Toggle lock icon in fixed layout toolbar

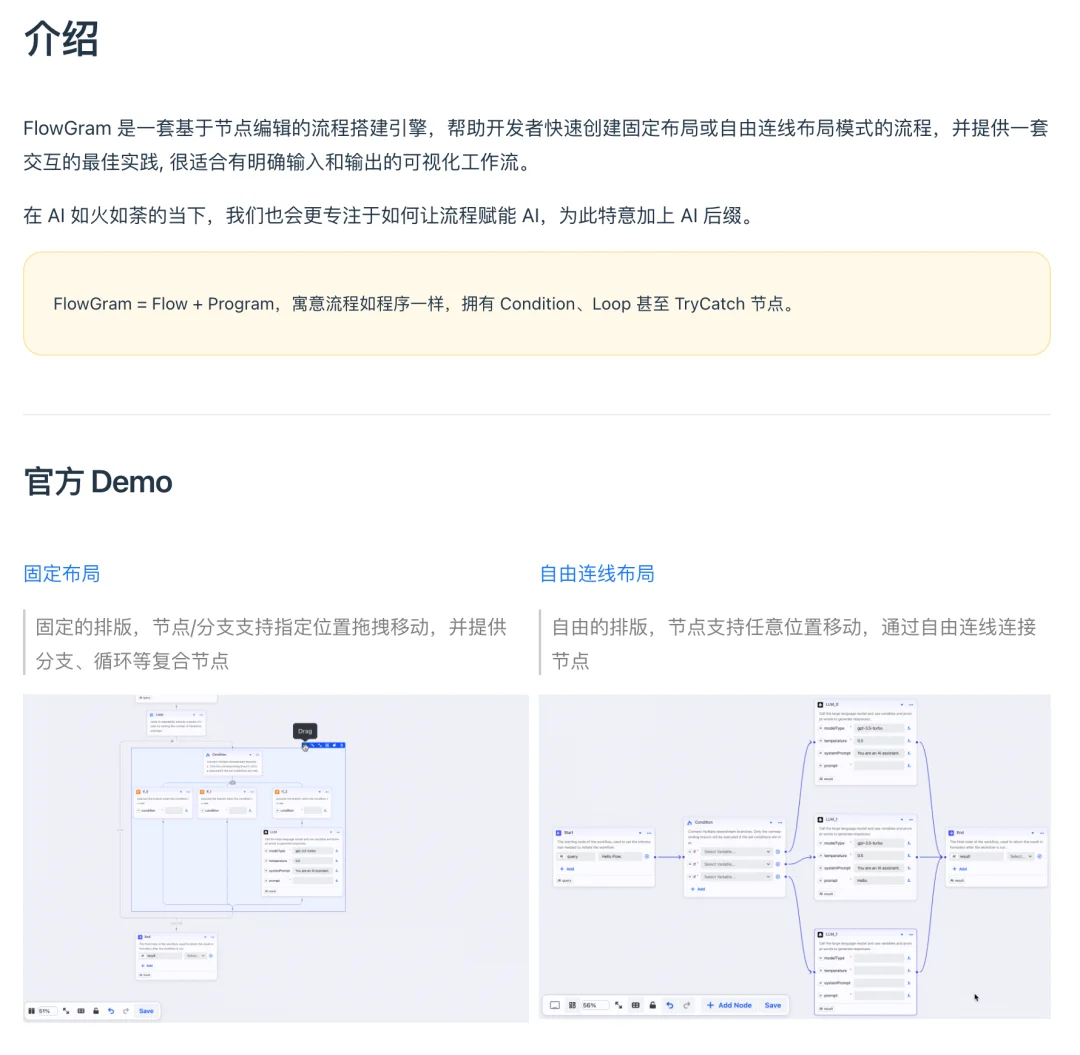pos(96,1011)
